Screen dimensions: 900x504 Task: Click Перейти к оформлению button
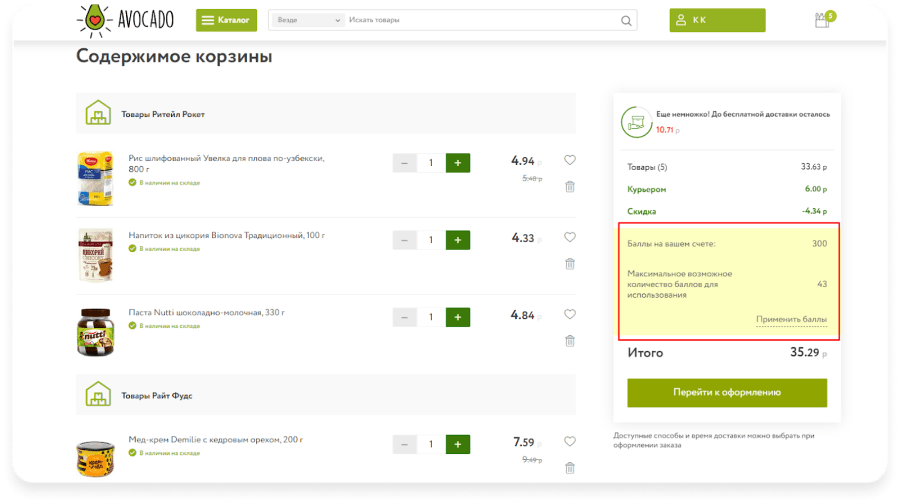727,393
